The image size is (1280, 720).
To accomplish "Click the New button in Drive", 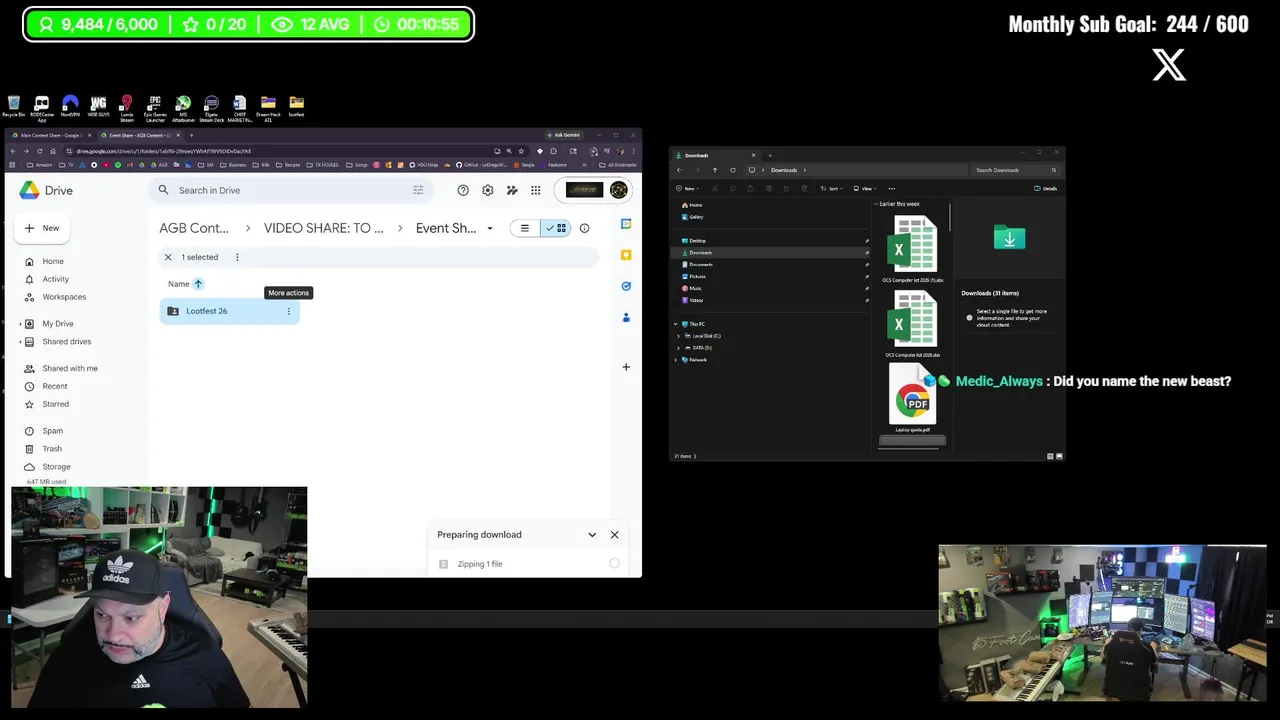I will pyautogui.click(x=42, y=228).
